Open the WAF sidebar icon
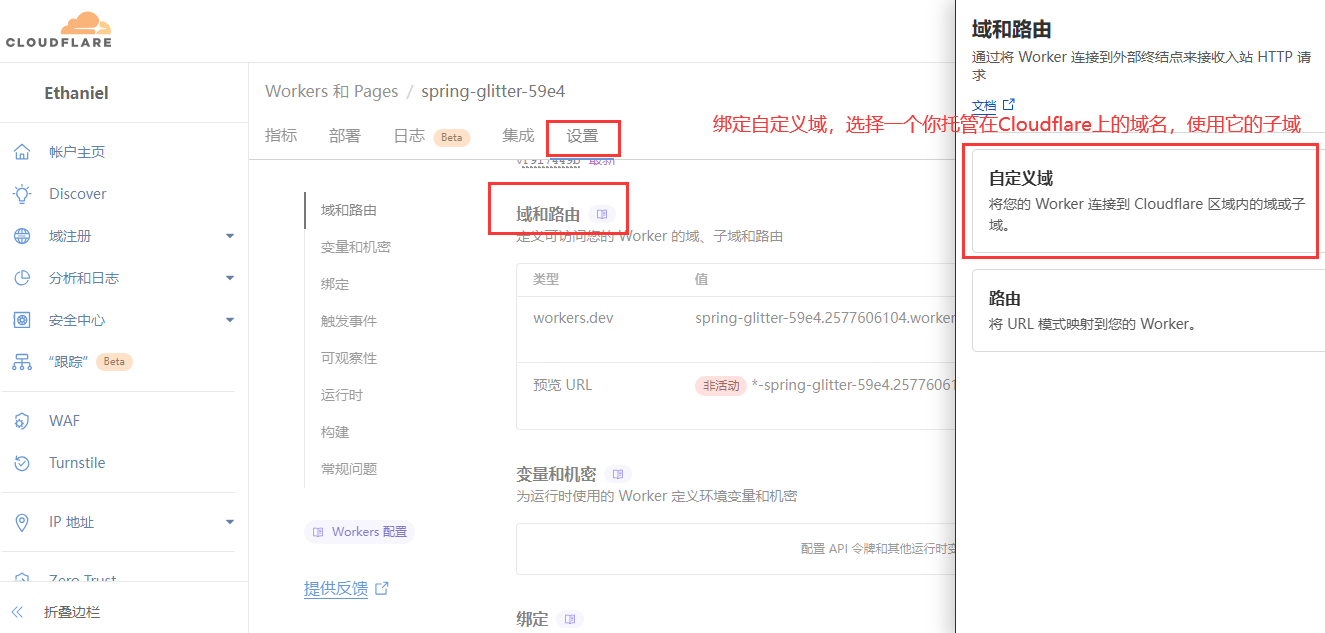 [x=22, y=421]
